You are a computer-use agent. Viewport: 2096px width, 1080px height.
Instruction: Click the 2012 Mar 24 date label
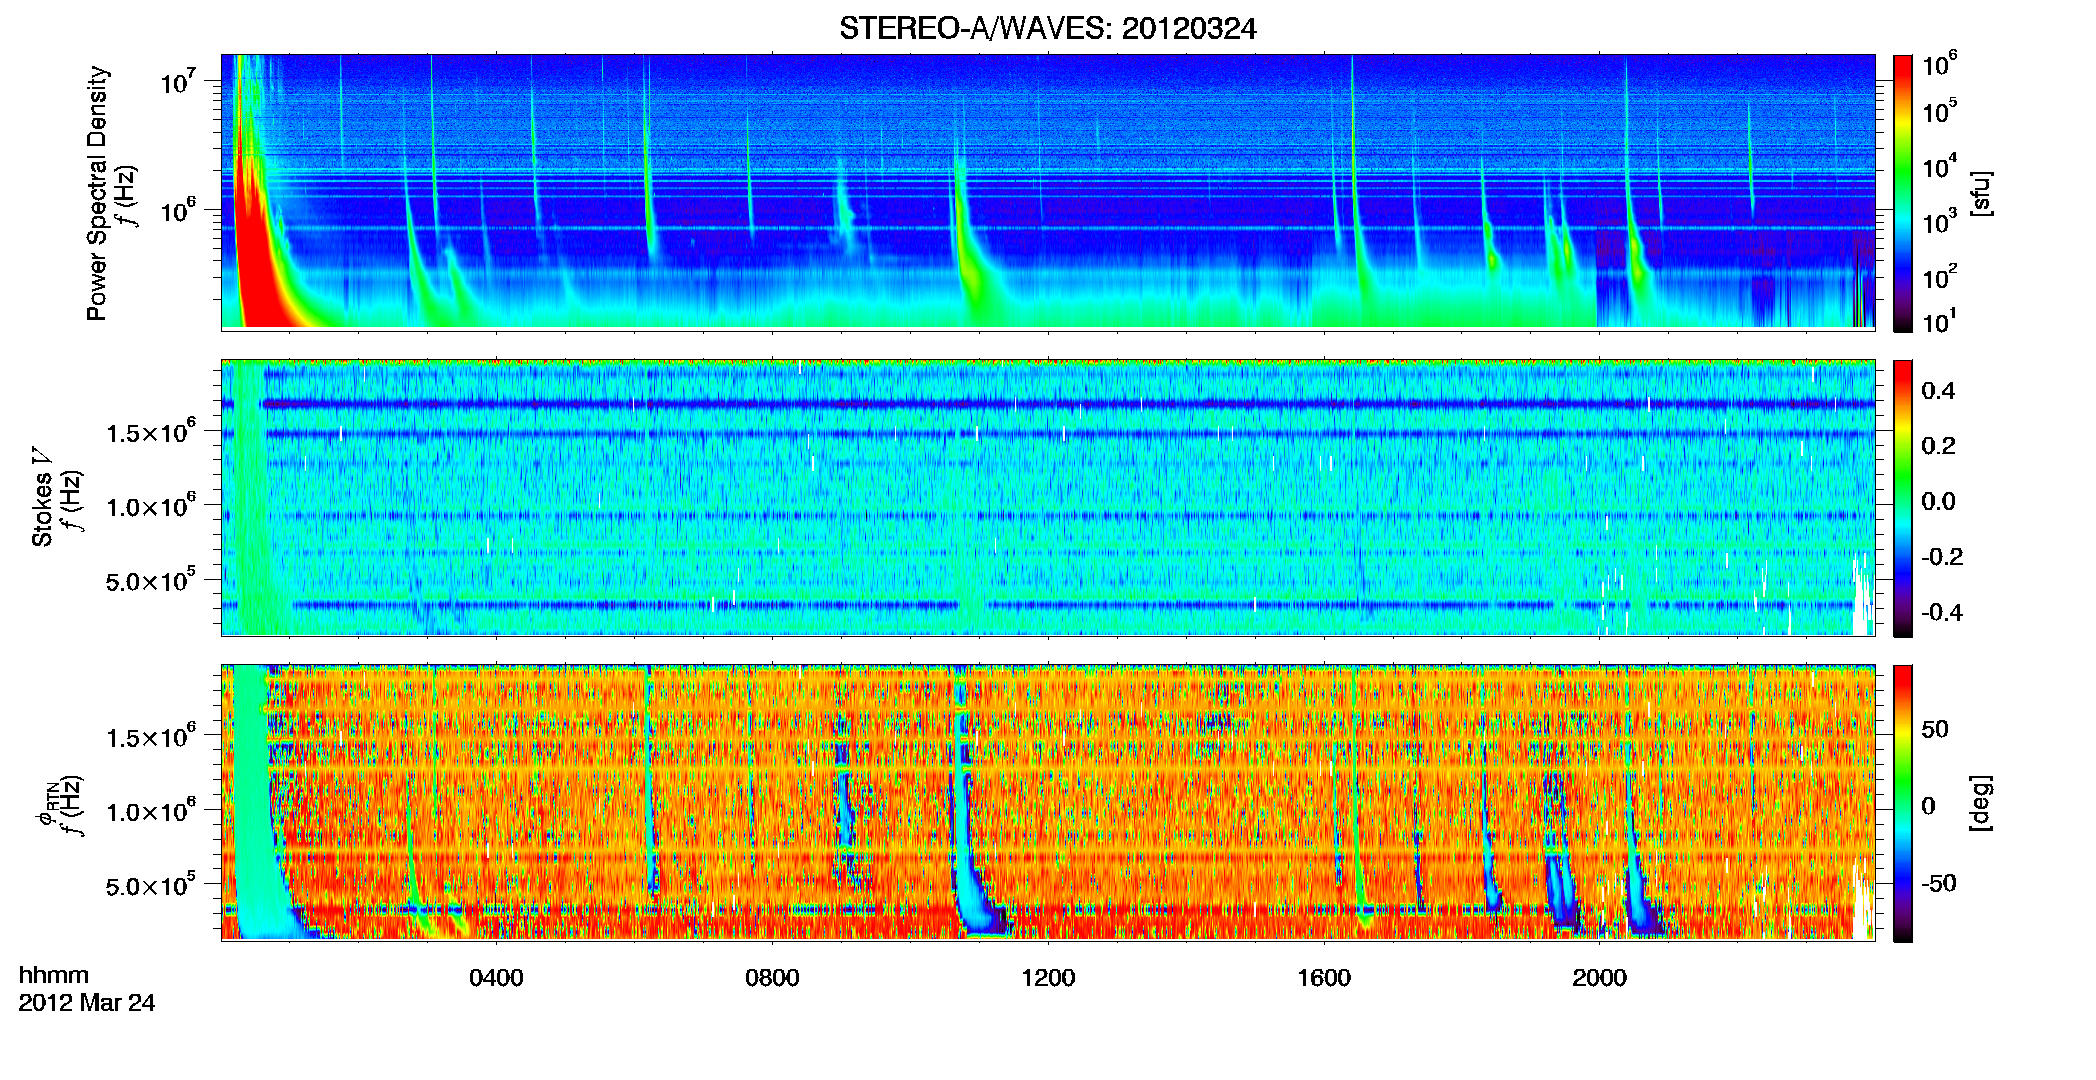click(87, 1002)
